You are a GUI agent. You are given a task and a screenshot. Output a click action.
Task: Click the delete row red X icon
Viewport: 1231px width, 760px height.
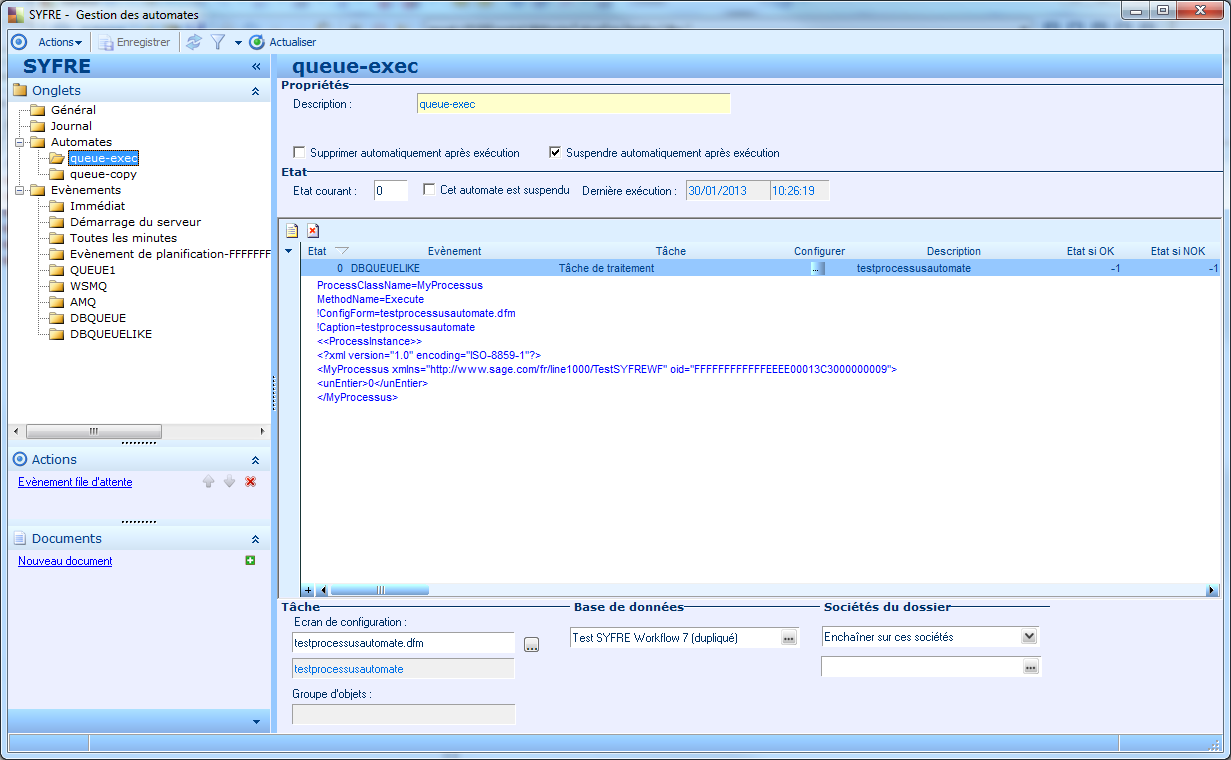[313, 231]
